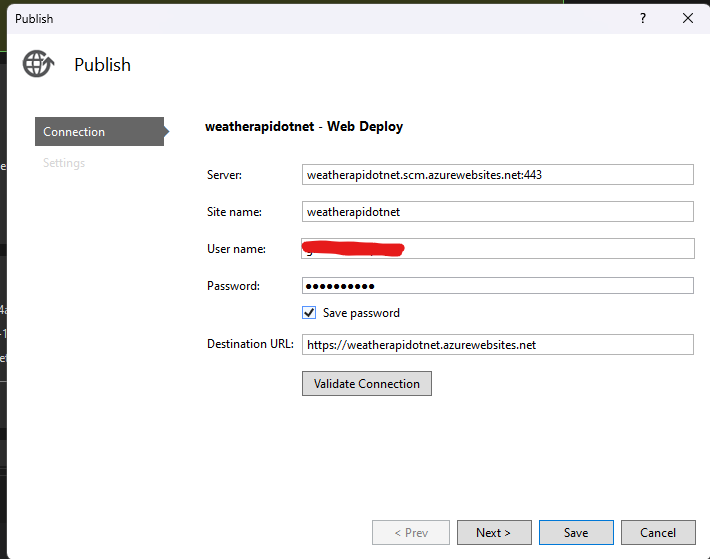Click the 'Server:' label
The width and height of the screenshot is (710, 559).
224,175
